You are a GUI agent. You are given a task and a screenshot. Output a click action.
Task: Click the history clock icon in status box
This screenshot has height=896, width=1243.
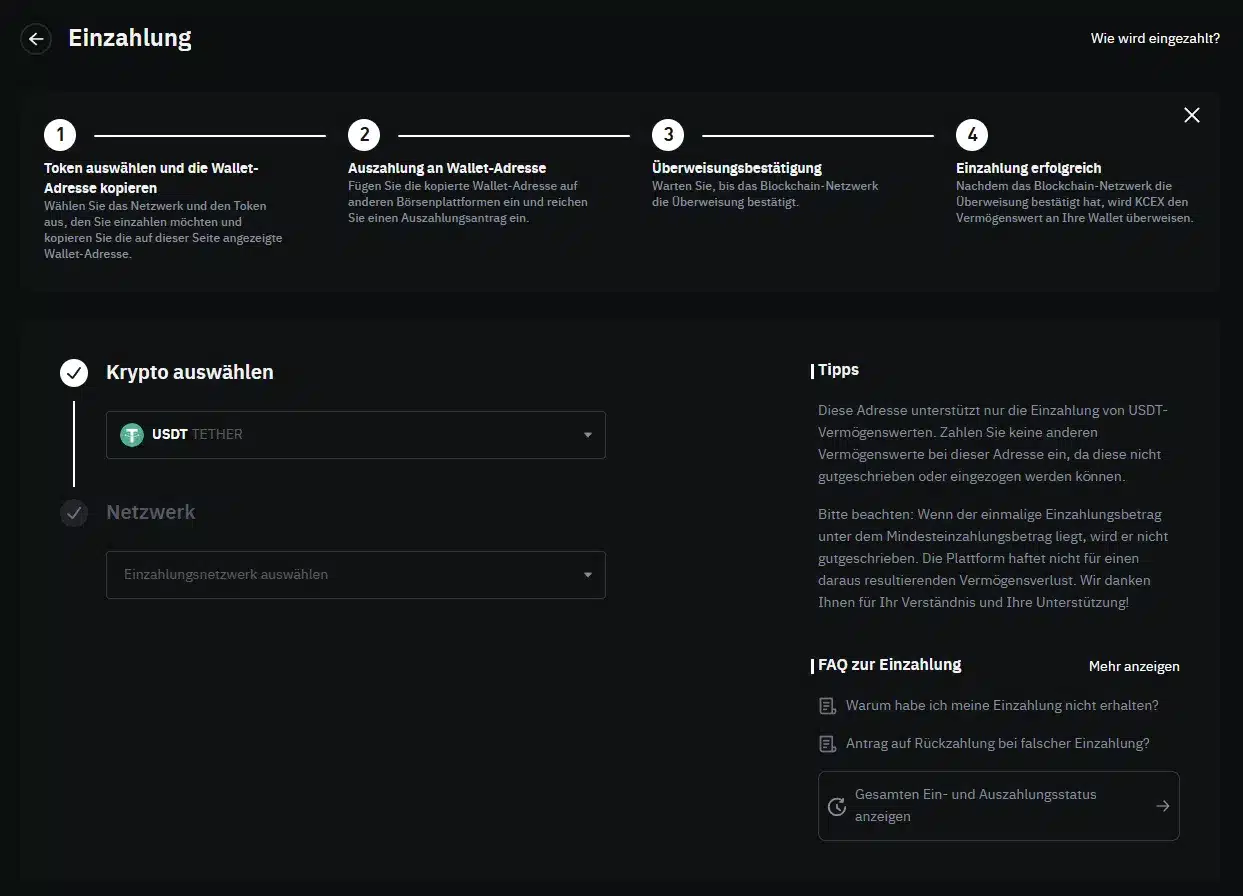(x=837, y=806)
